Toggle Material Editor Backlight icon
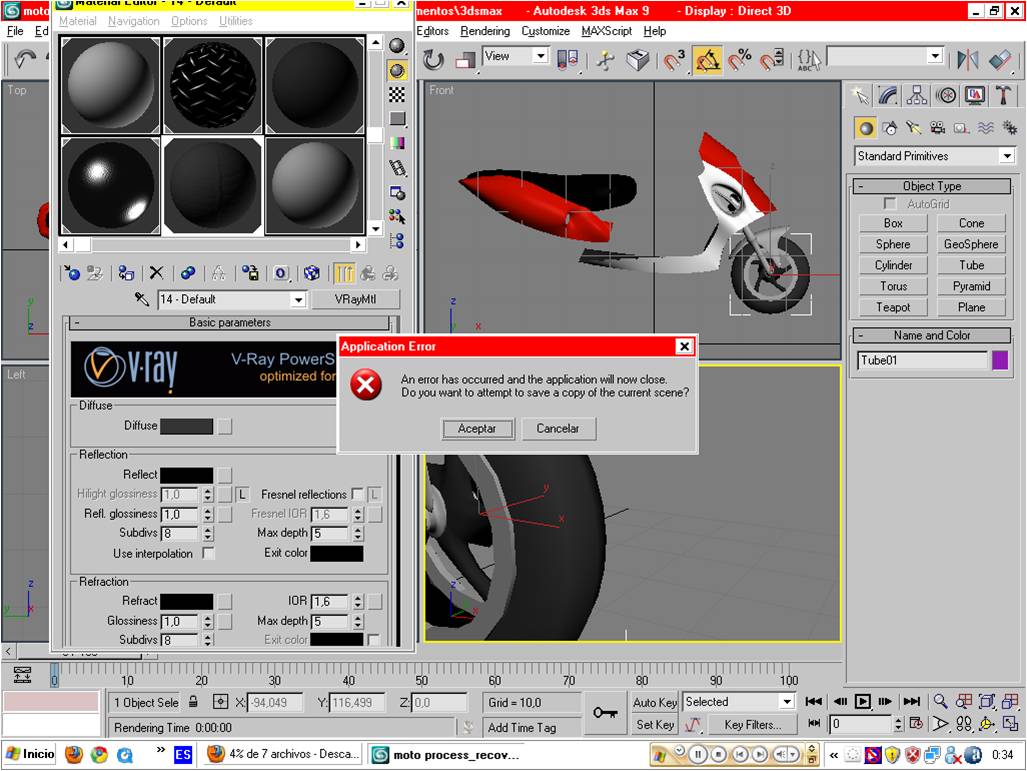This screenshot has width=1027, height=771. point(397,70)
